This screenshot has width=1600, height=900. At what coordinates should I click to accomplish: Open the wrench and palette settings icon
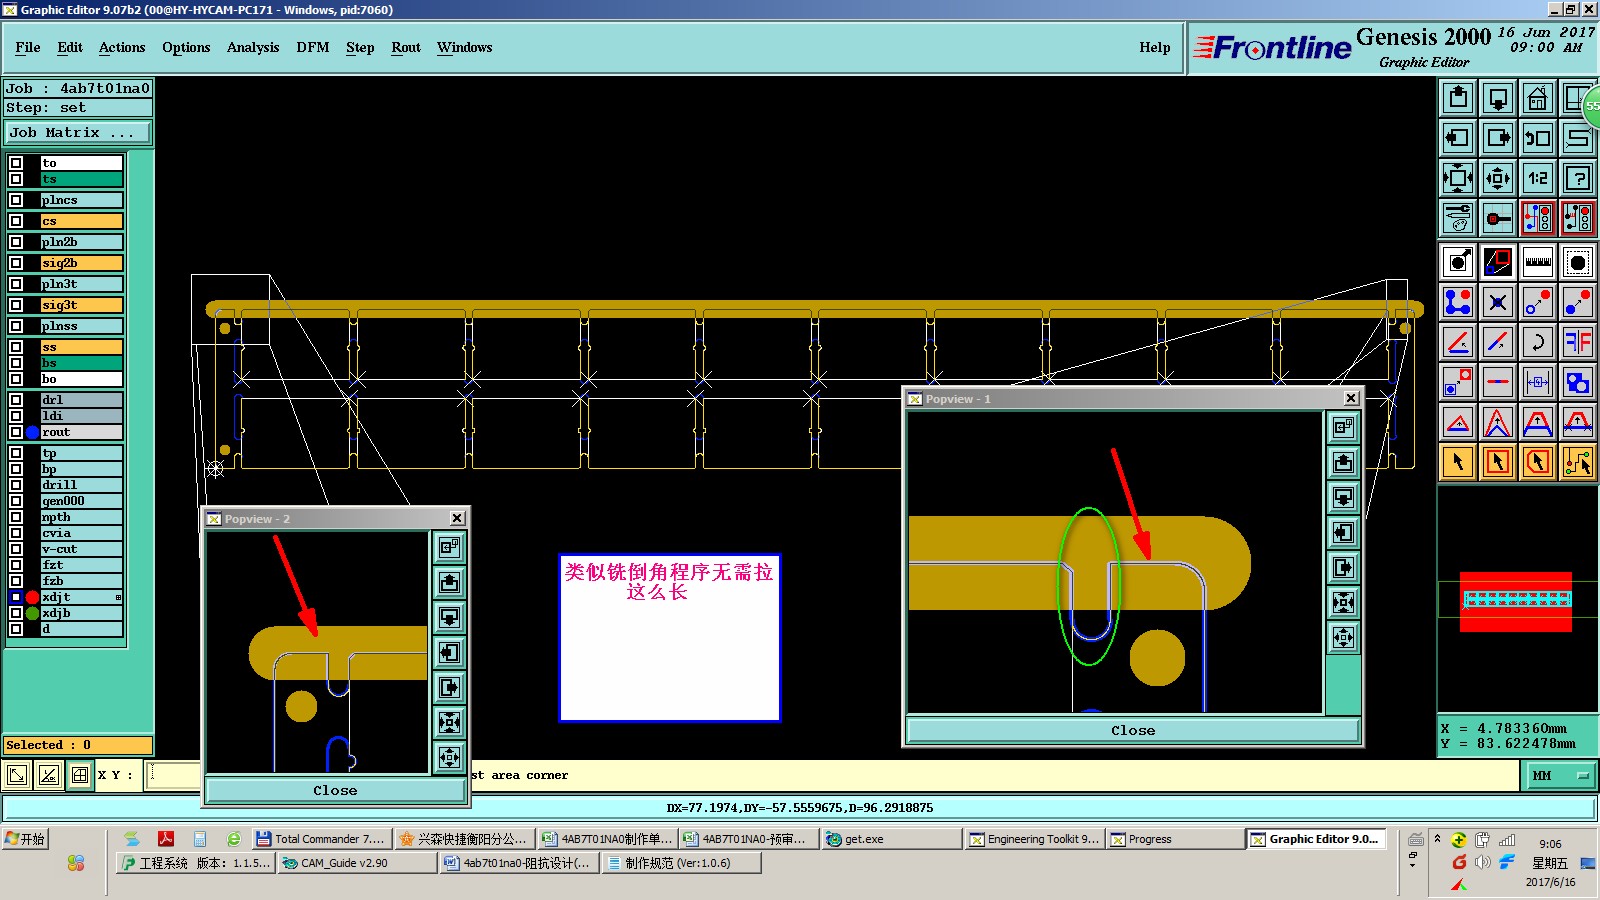point(1458,218)
